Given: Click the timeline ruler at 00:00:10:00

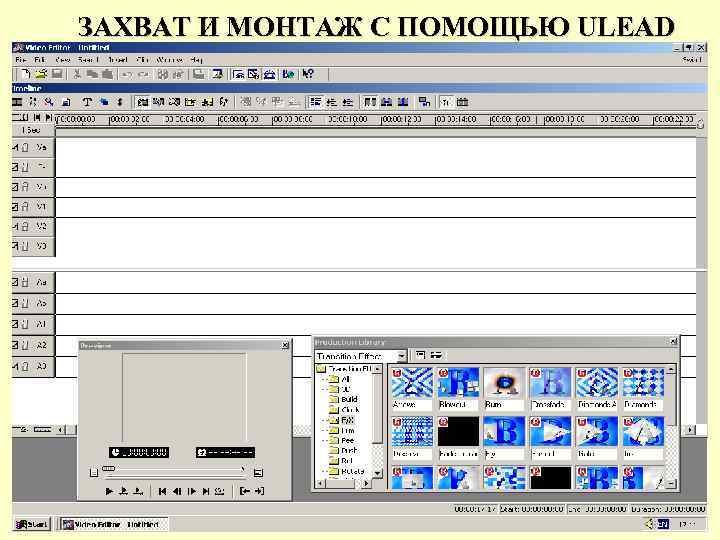Looking at the screenshot, I should [347, 119].
